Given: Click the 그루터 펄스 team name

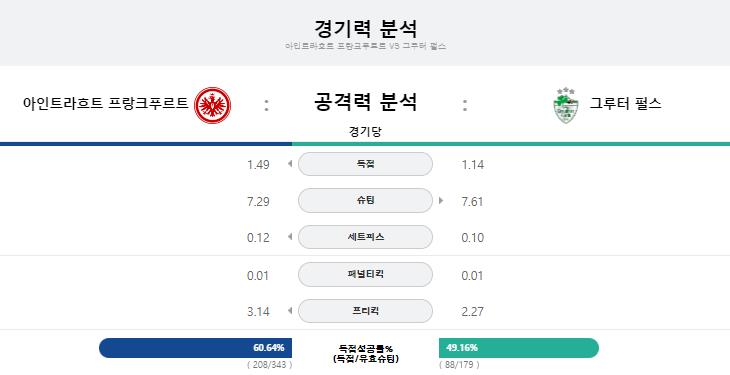Looking at the screenshot, I should tap(625, 103).
